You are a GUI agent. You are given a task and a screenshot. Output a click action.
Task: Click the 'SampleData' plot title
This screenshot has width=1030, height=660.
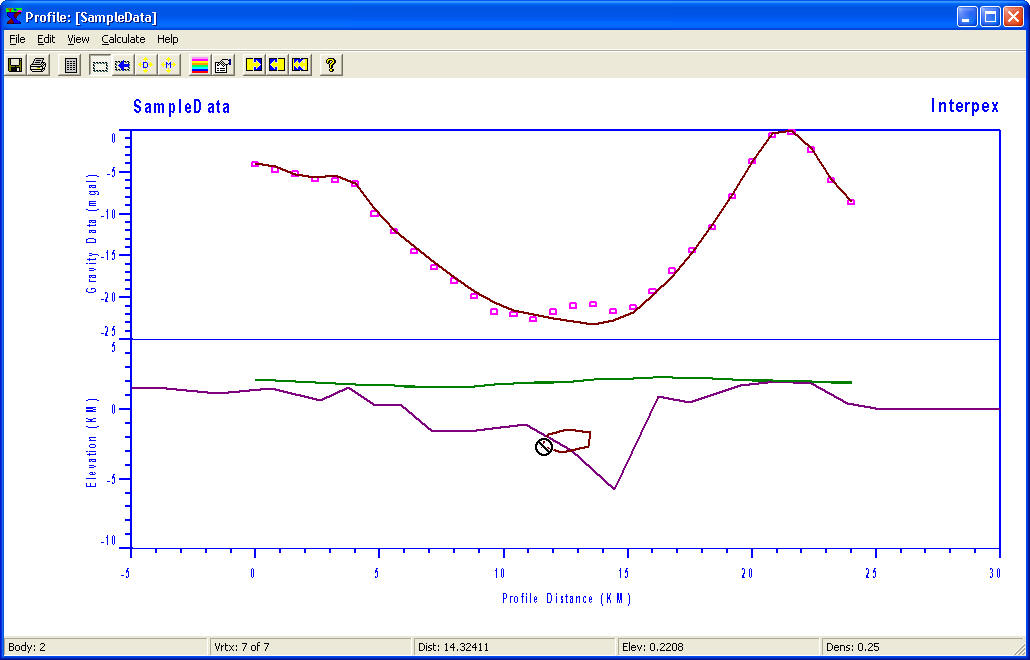(182, 106)
